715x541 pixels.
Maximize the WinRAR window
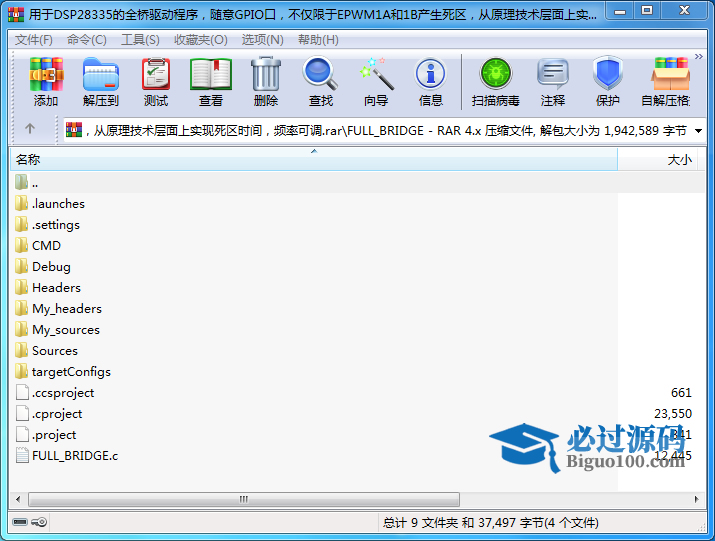(647, 11)
